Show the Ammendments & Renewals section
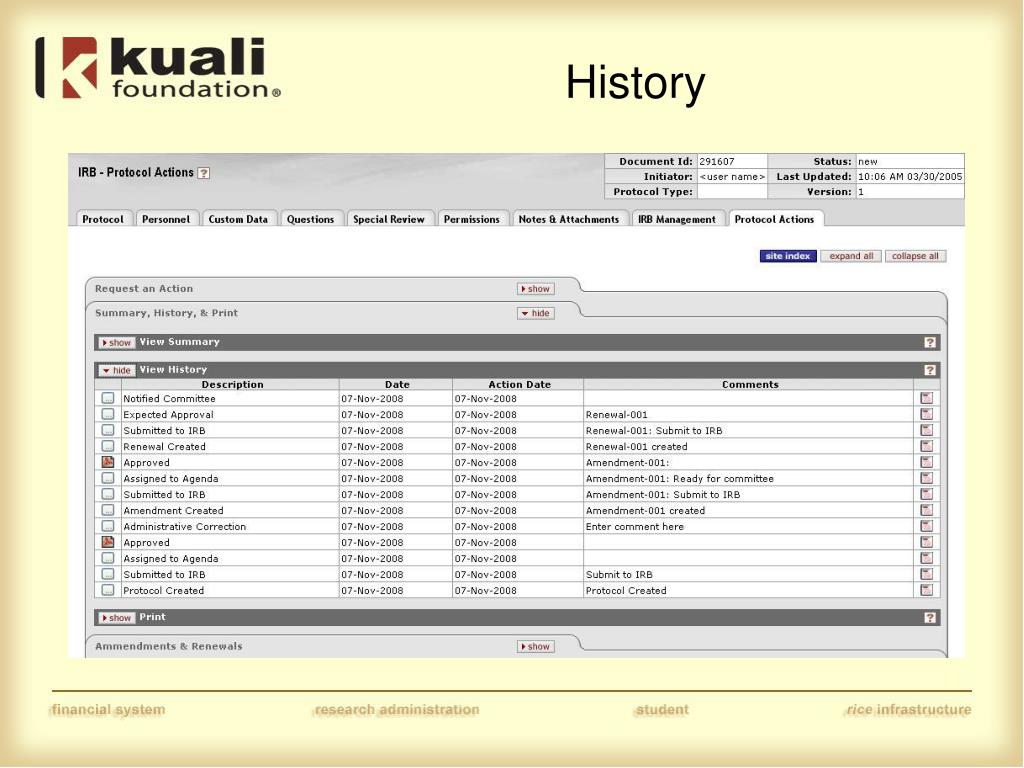 tap(536, 647)
